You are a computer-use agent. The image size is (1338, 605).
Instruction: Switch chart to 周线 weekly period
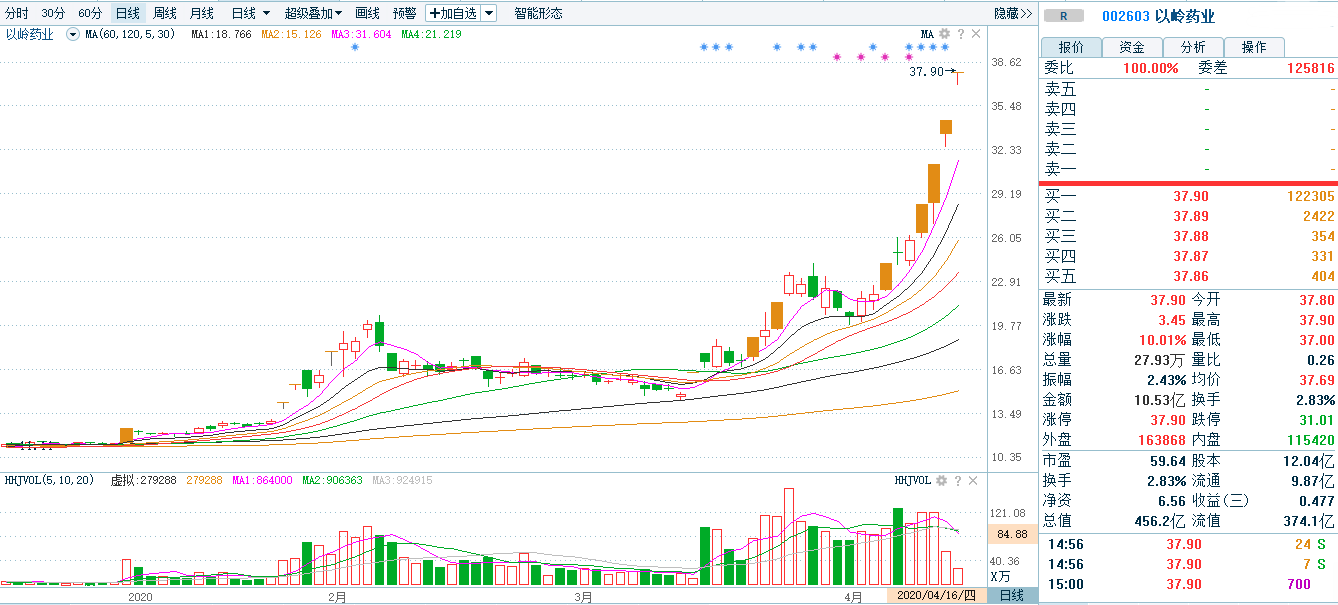165,13
